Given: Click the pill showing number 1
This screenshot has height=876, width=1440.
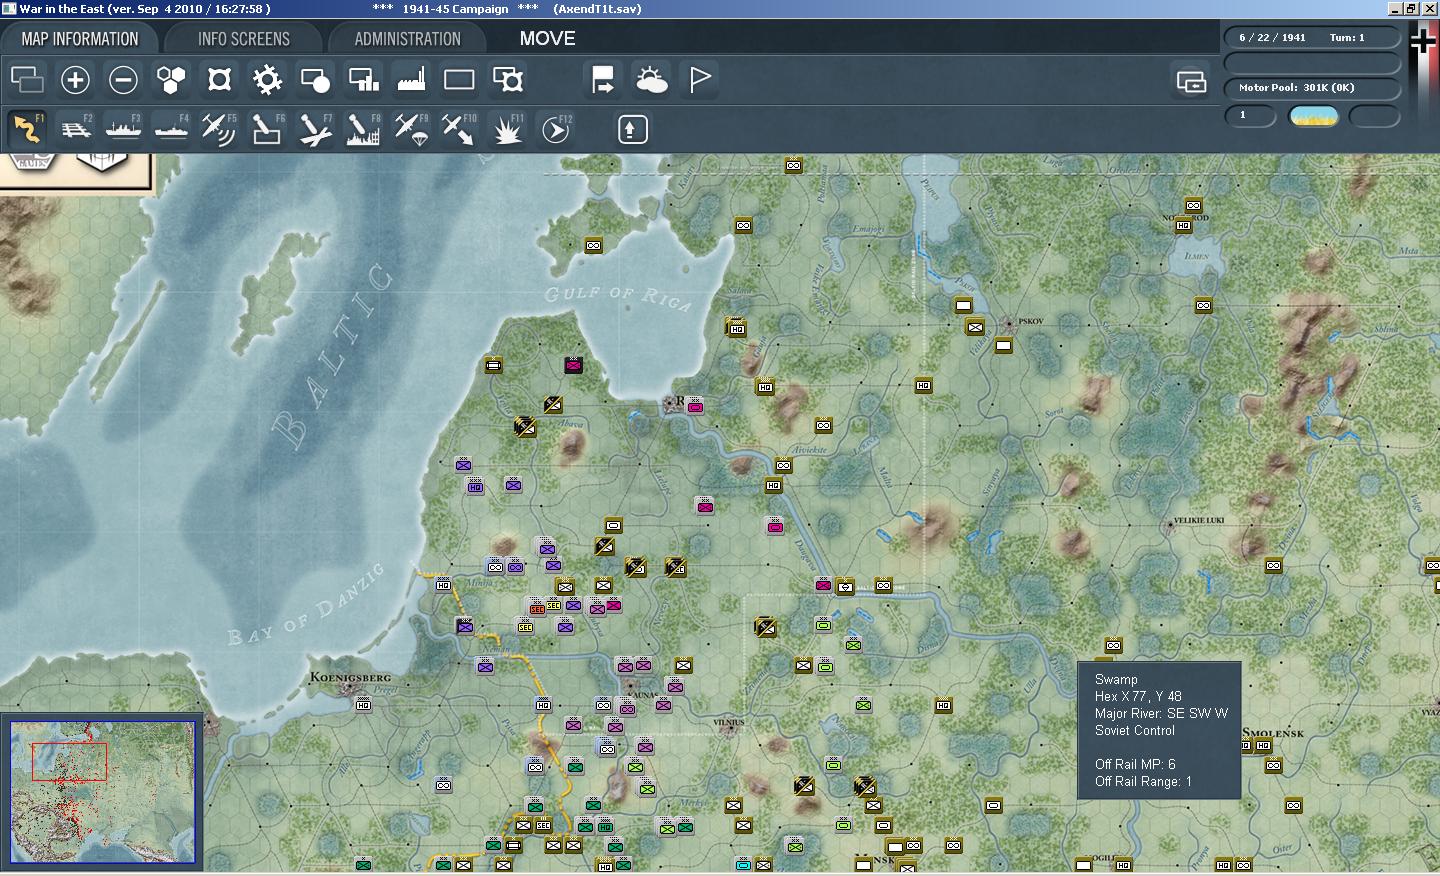Looking at the screenshot, I should coord(1250,116).
